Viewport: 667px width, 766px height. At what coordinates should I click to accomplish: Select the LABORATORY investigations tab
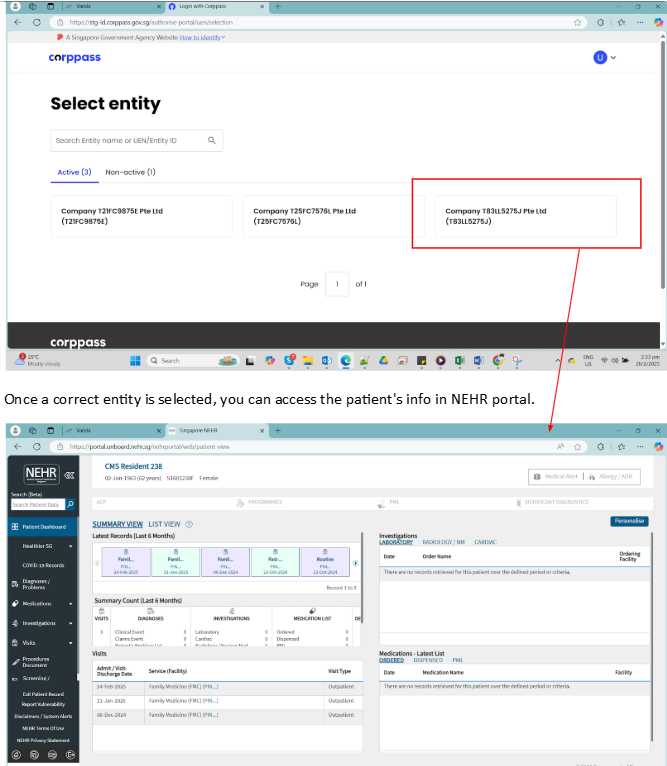pyautogui.click(x=396, y=542)
